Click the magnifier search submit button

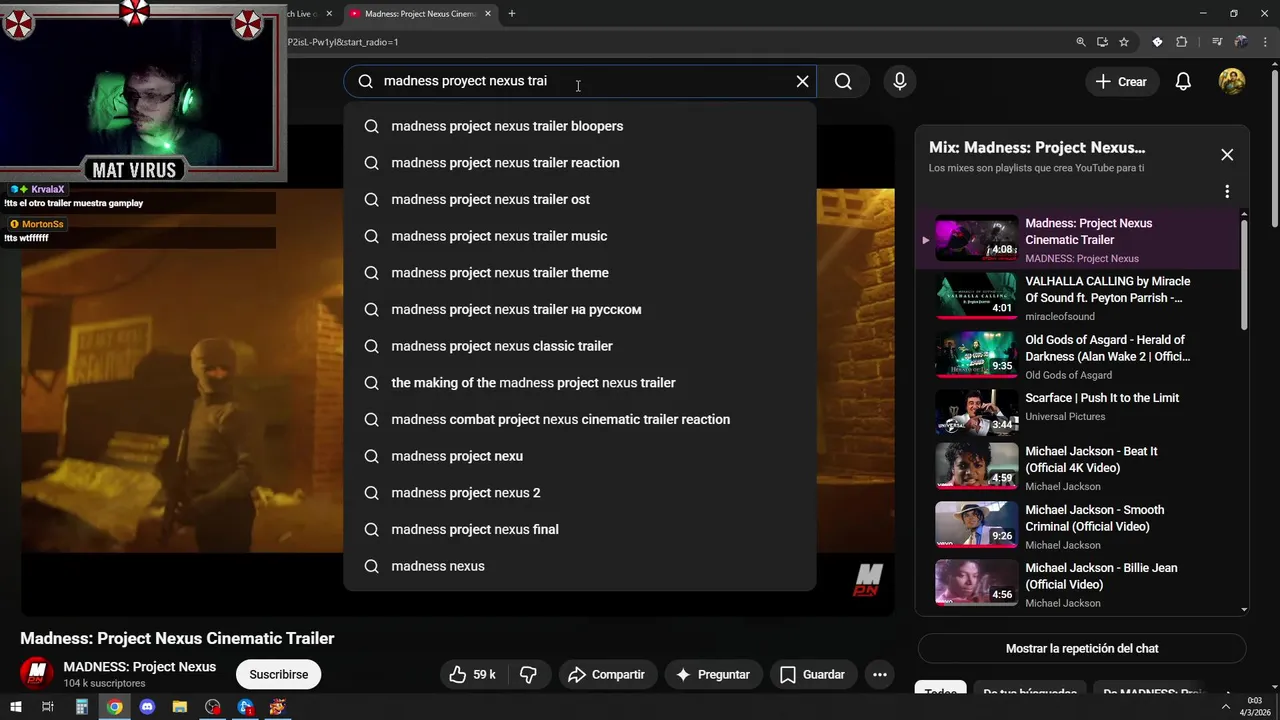pyautogui.click(x=843, y=81)
